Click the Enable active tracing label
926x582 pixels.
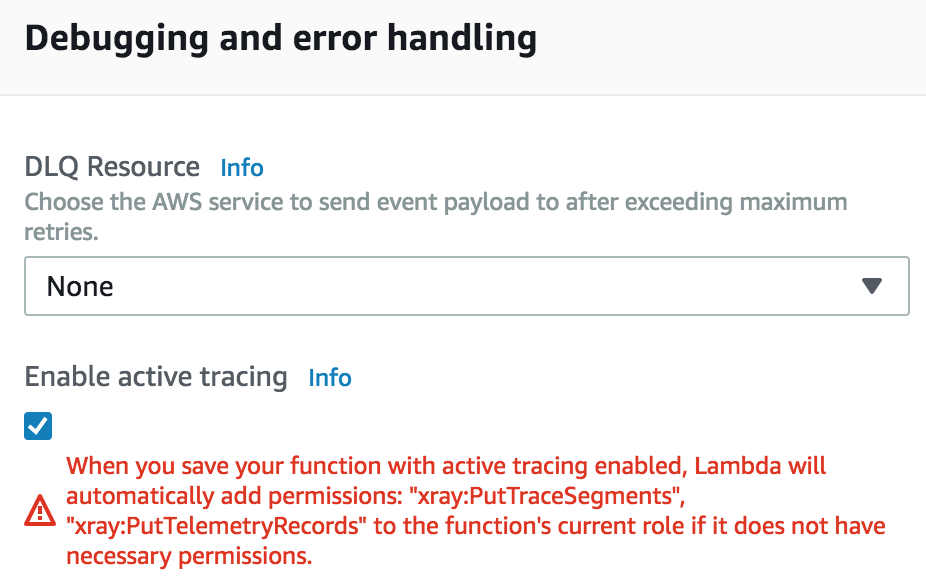(x=156, y=377)
